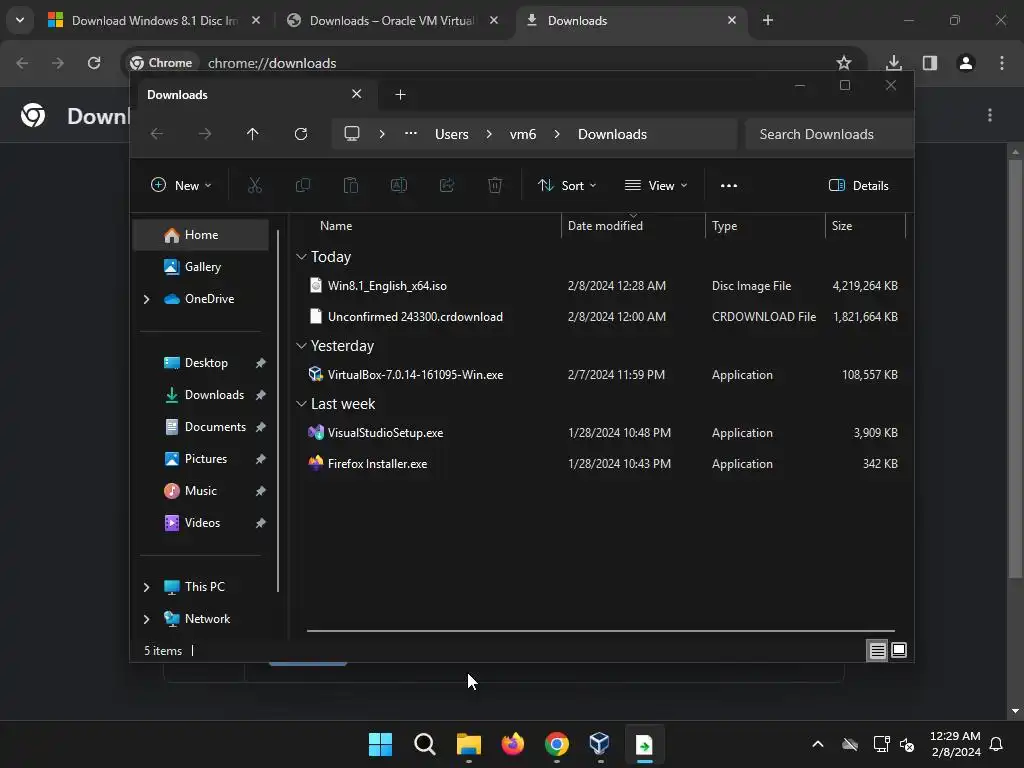1024x768 pixels.
Task: Expand This PC in navigation pane
Action: (146, 587)
